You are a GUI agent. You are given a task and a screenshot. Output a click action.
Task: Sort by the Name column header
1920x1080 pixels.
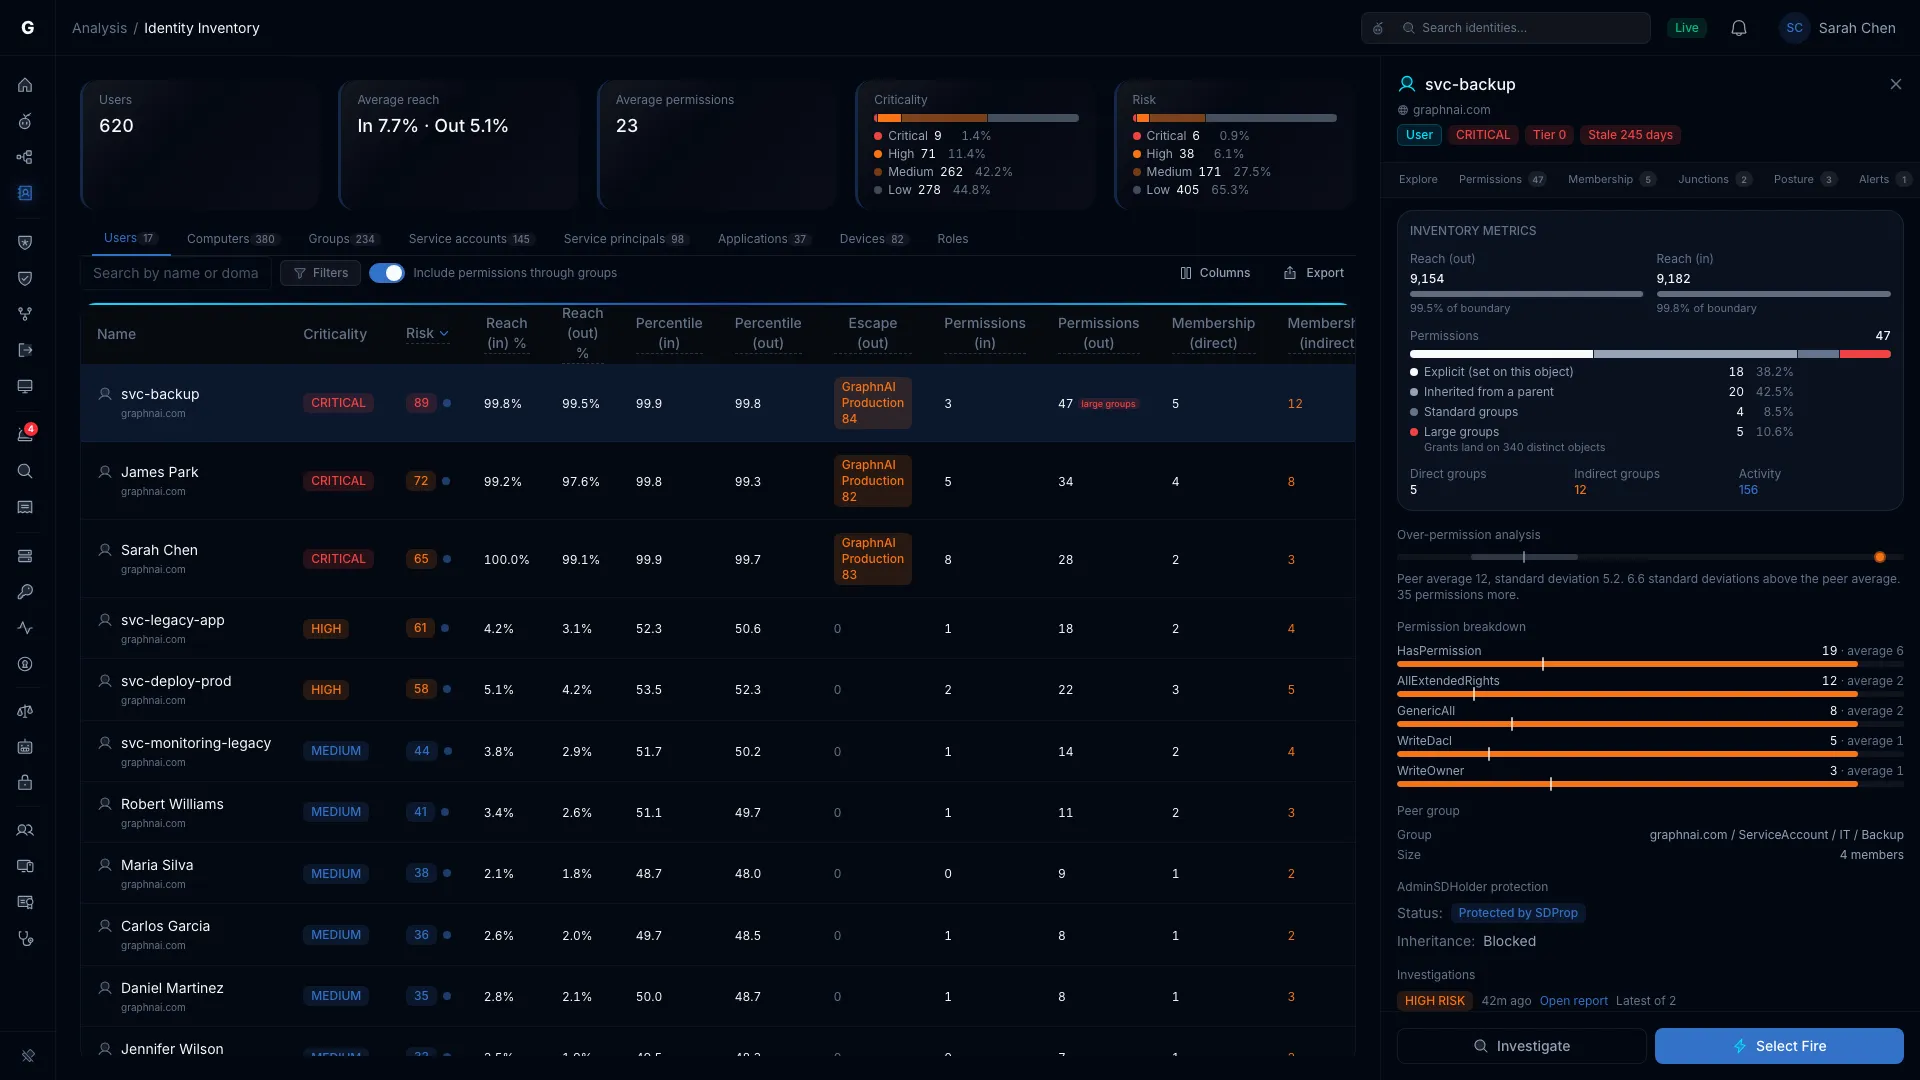(x=116, y=334)
